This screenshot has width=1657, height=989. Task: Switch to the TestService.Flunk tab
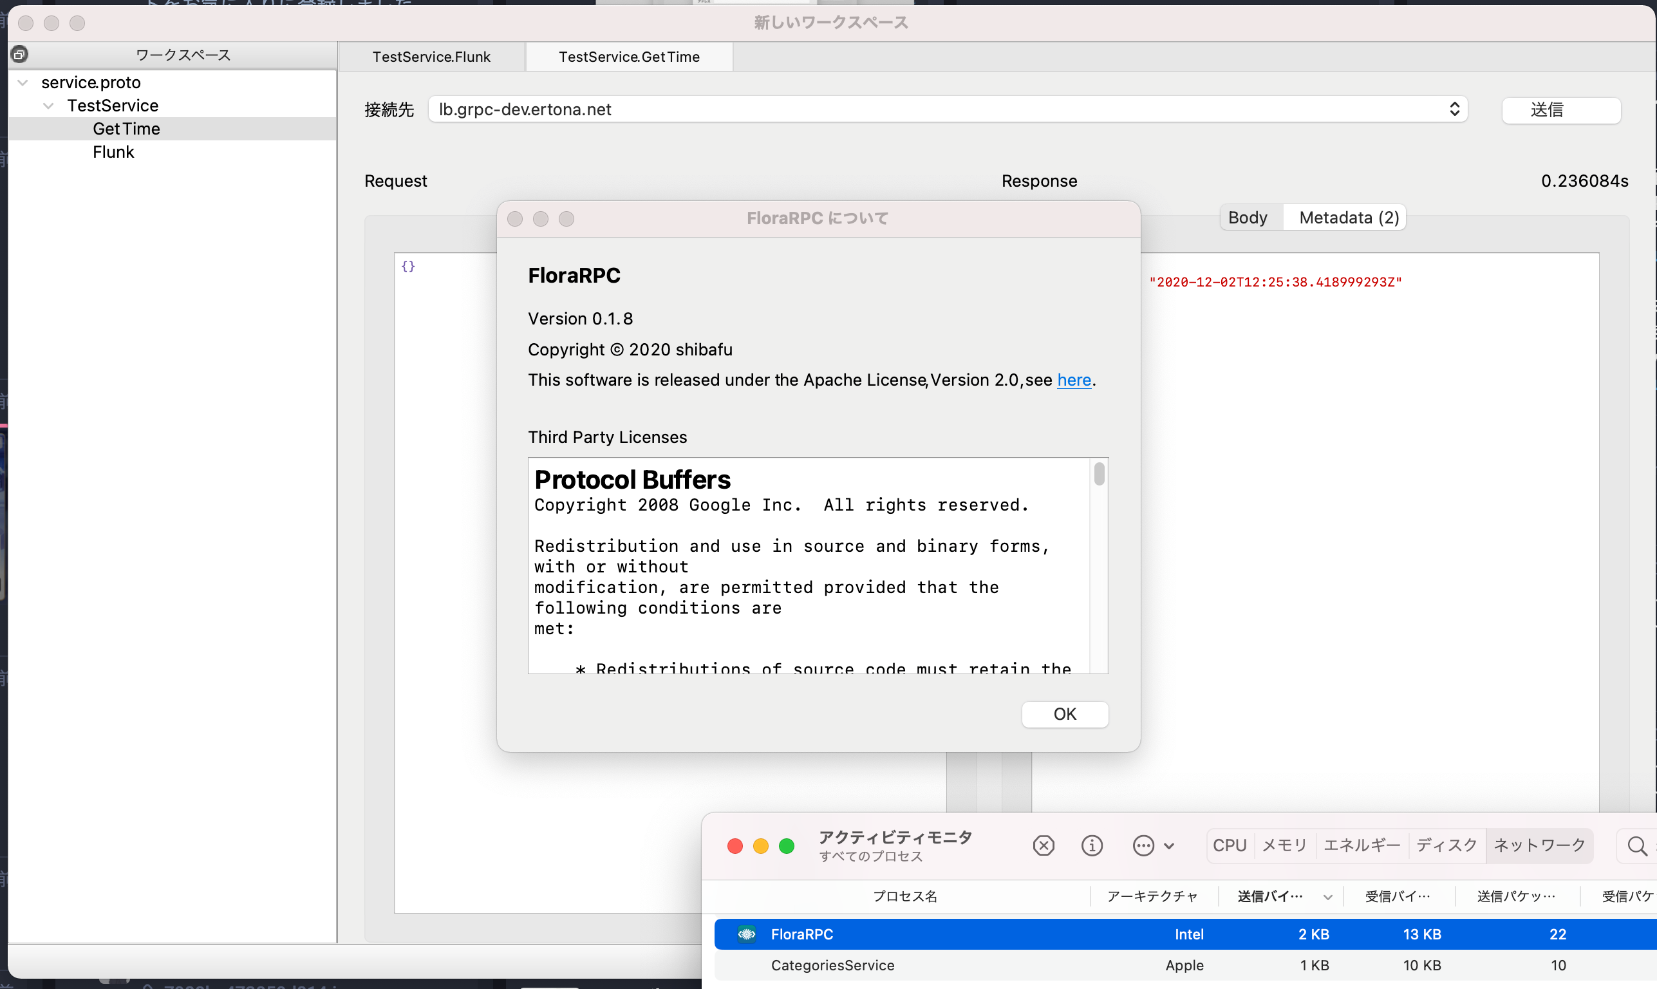pyautogui.click(x=431, y=57)
